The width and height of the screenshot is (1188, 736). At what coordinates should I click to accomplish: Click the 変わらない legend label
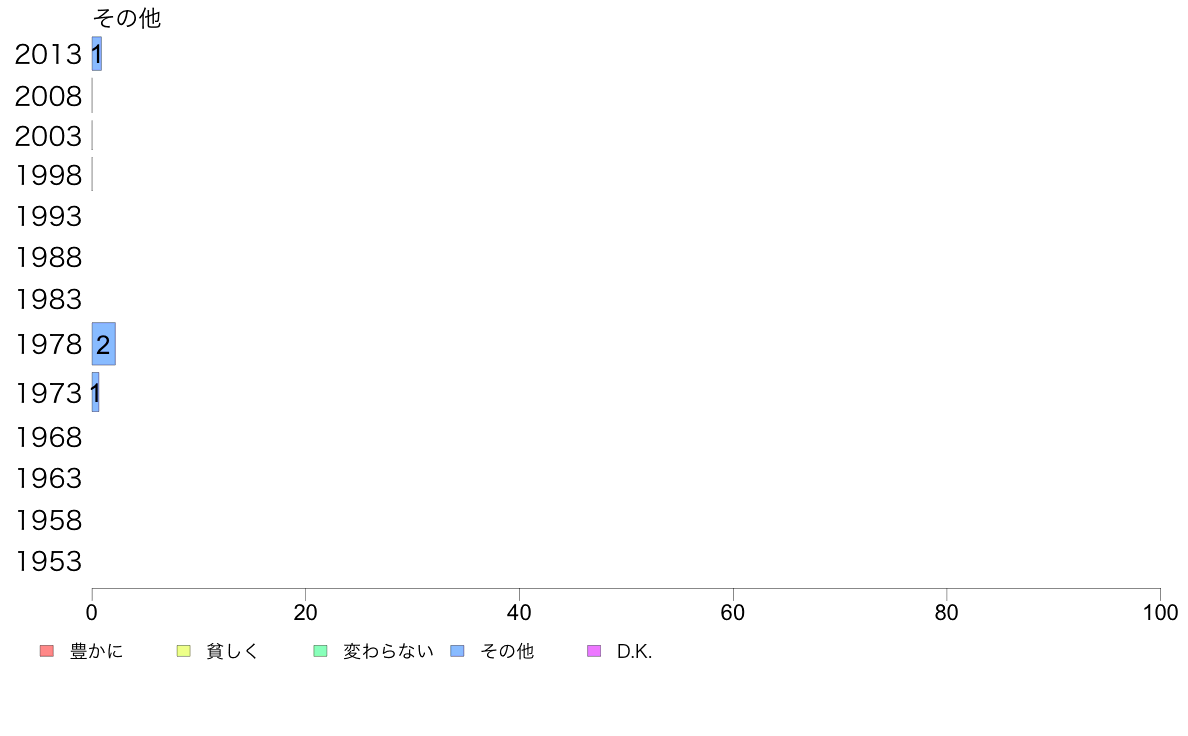[x=388, y=651]
